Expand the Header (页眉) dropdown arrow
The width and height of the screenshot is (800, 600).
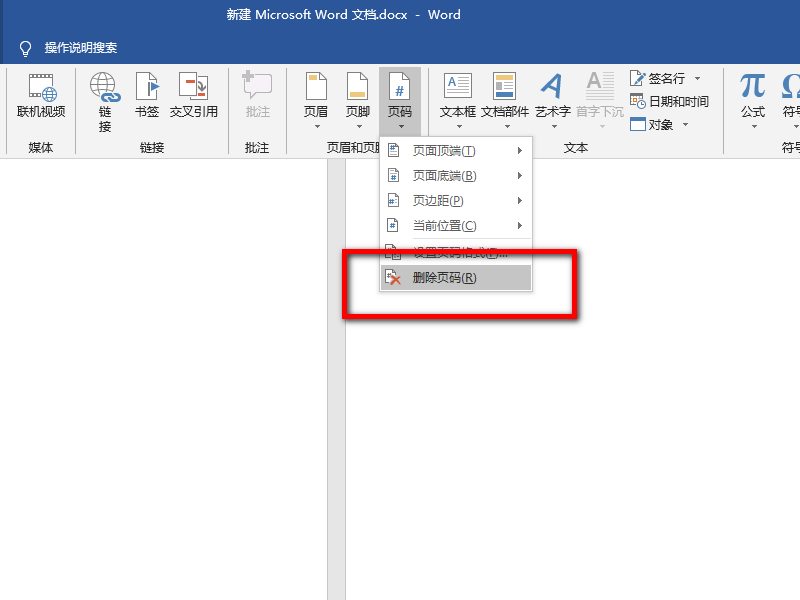tap(317, 127)
